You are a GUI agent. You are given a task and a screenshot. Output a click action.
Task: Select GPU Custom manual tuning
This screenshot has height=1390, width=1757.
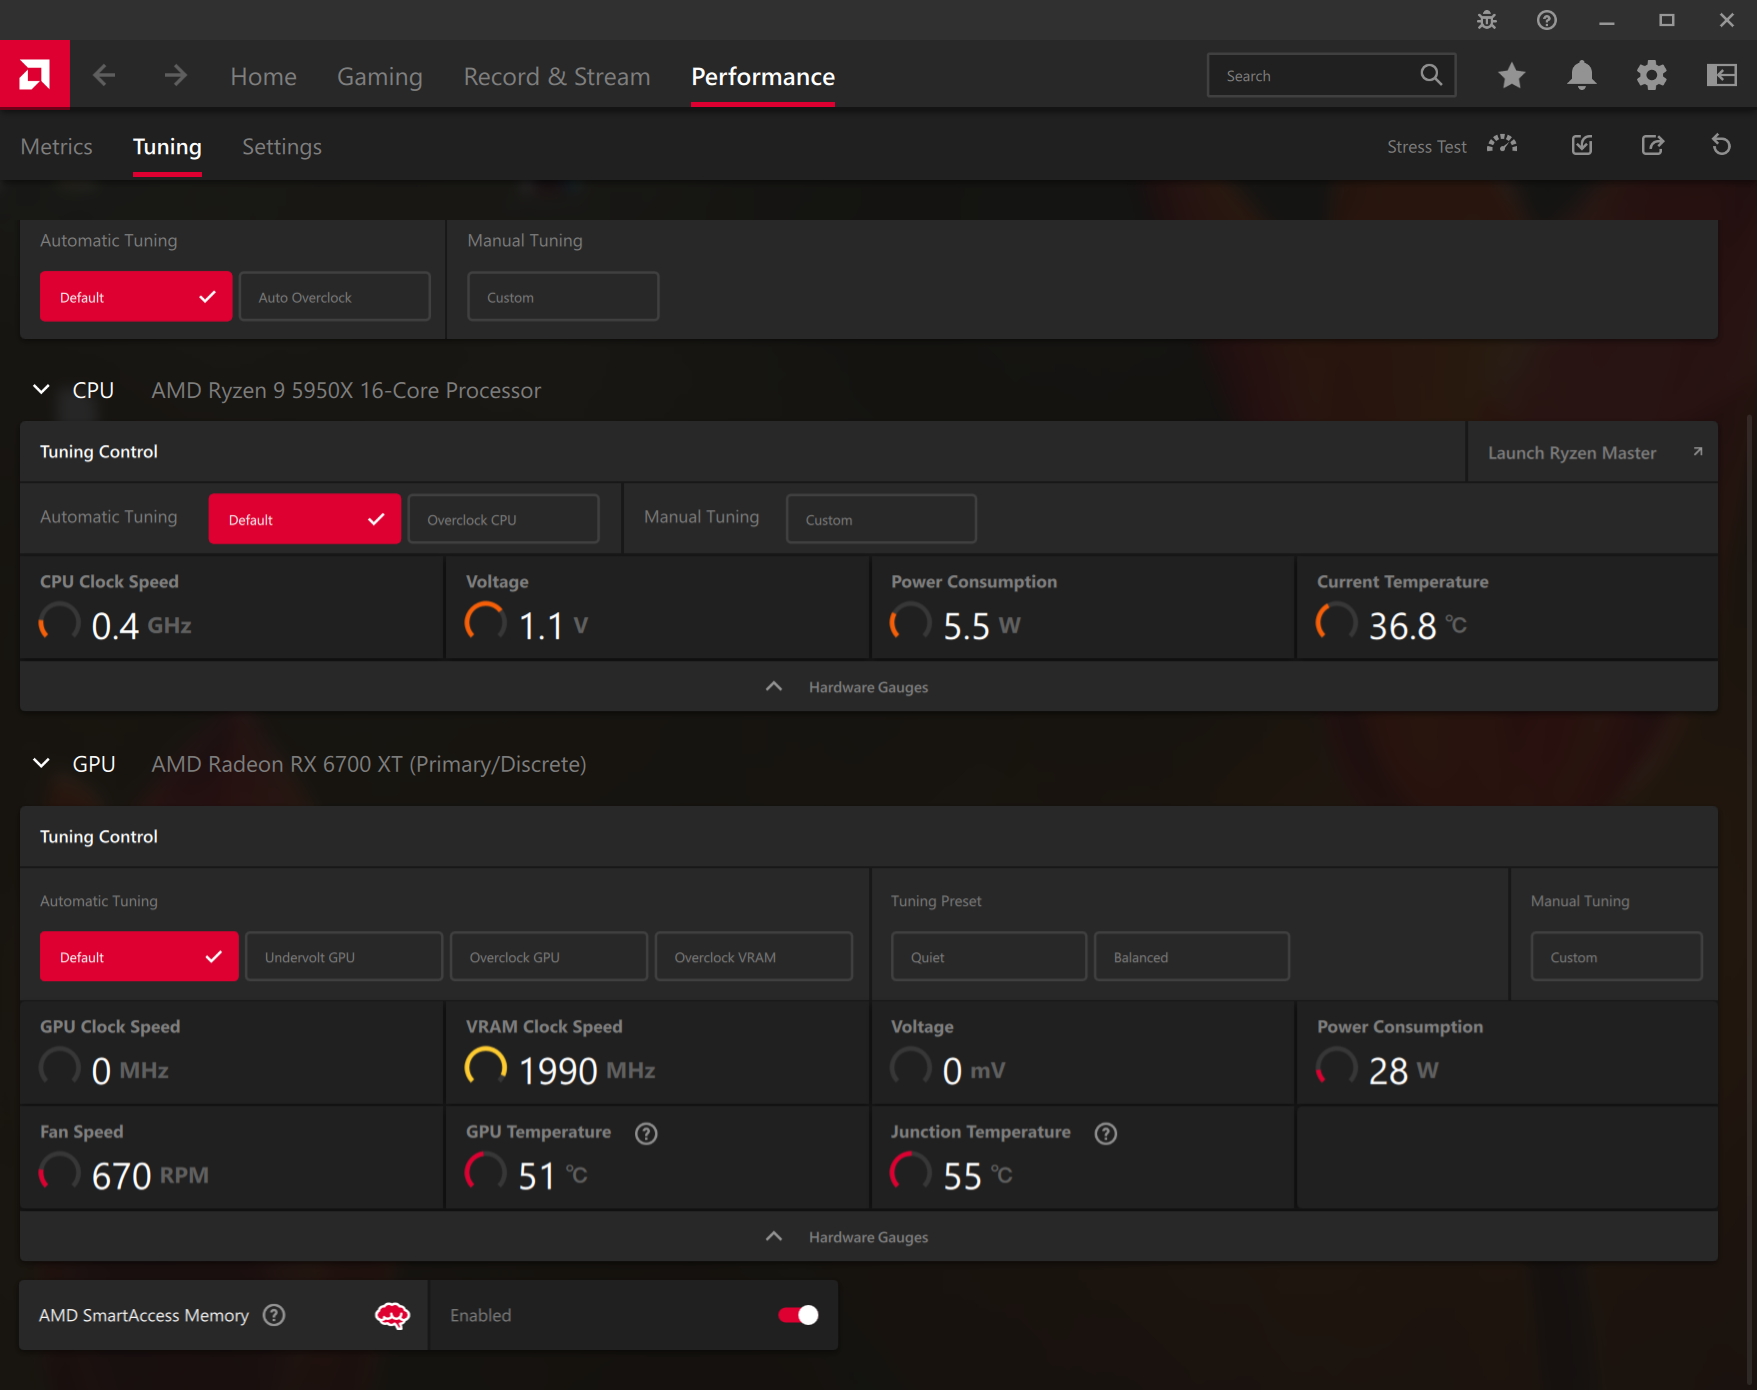1616,956
